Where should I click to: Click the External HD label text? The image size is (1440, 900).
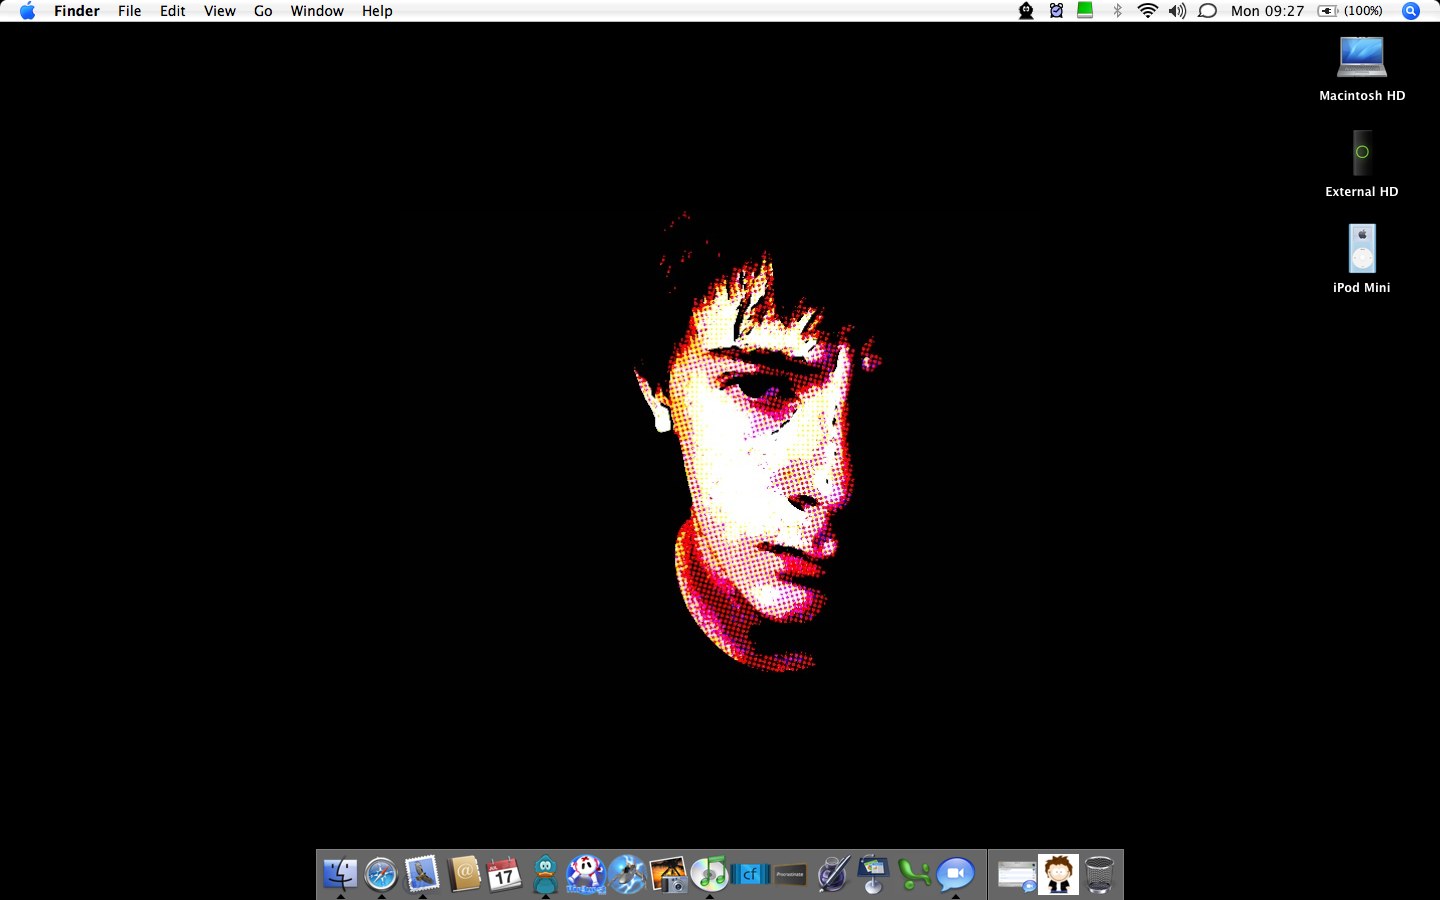coord(1362,192)
